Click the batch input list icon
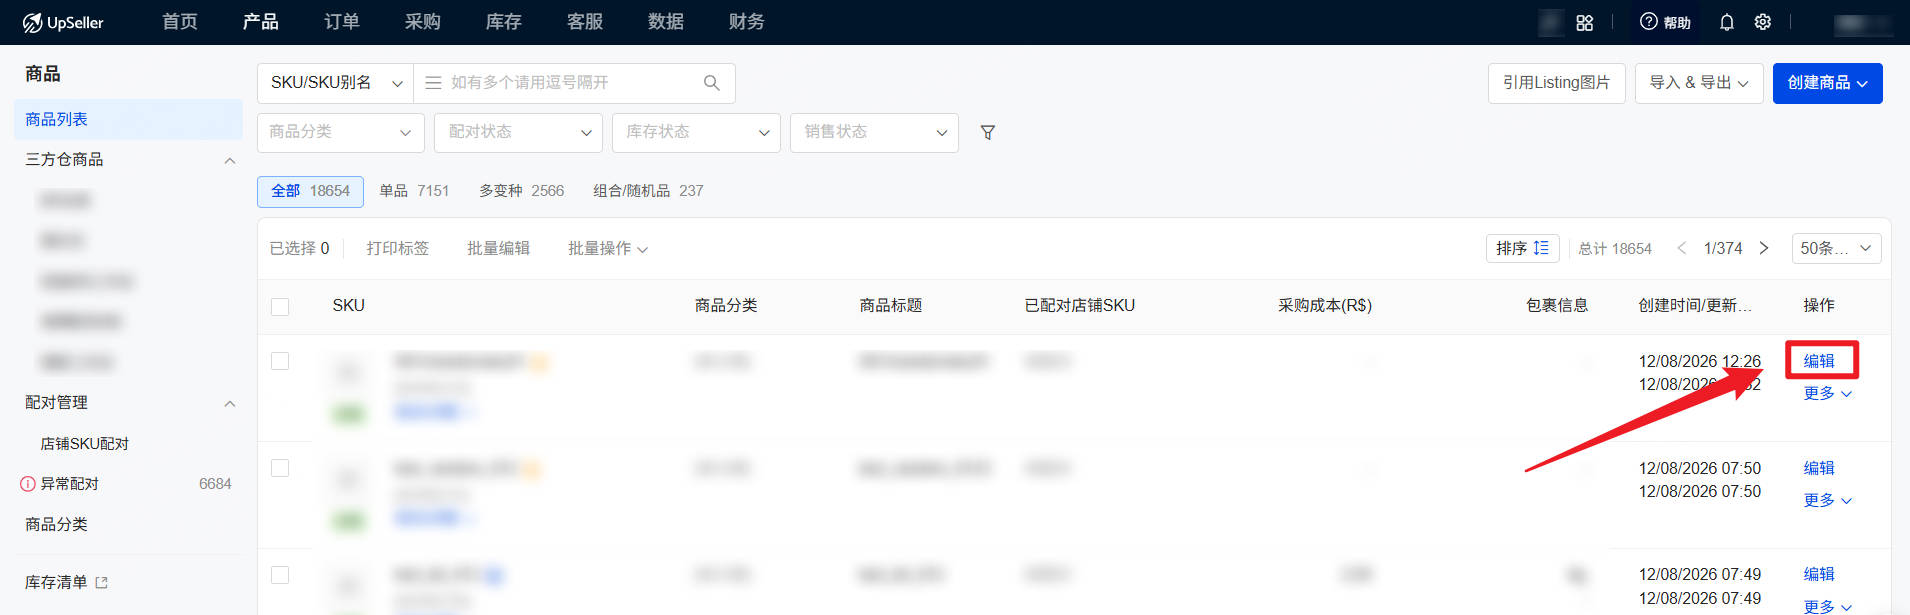This screenshot has height=615, width=1910. click(x=433, y=83)
